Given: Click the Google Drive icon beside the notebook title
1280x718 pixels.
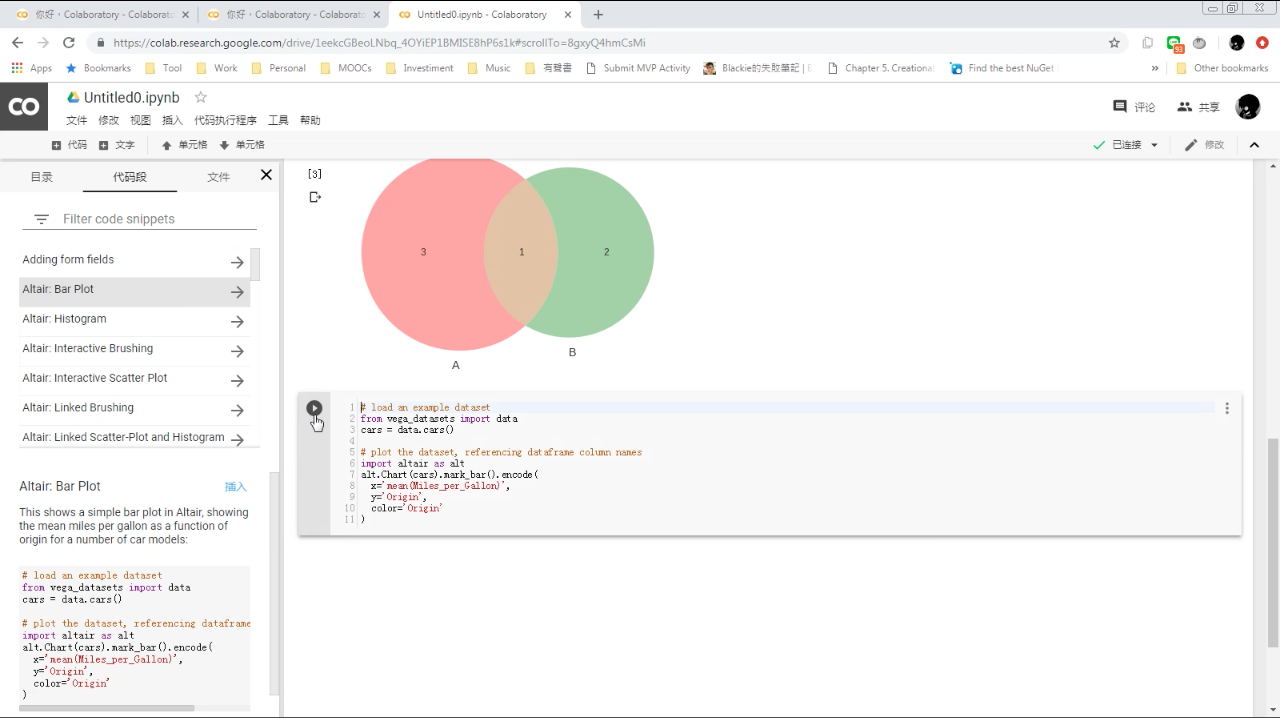Looking at the screenshot, I should click(x=73, y=97).
